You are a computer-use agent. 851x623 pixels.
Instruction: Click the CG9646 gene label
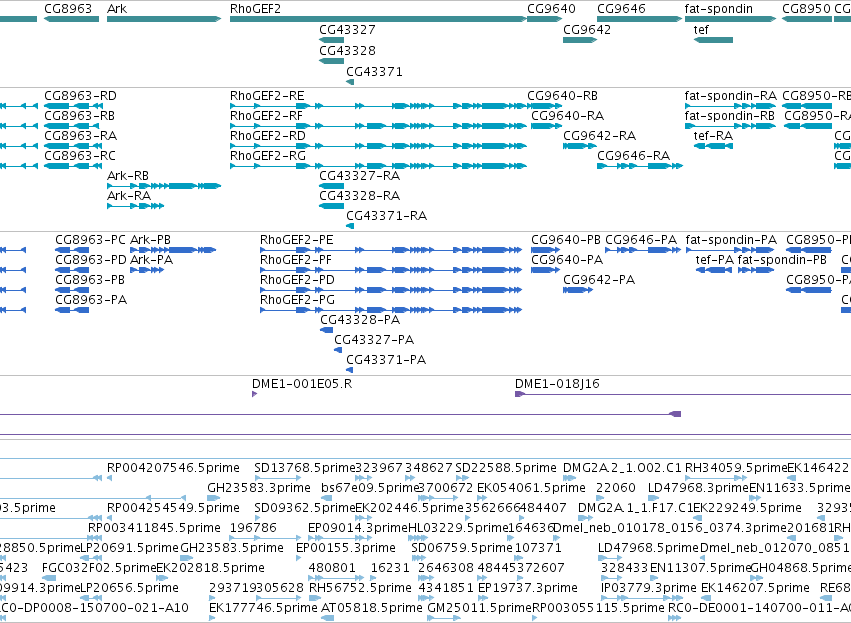tap(621, 9)
